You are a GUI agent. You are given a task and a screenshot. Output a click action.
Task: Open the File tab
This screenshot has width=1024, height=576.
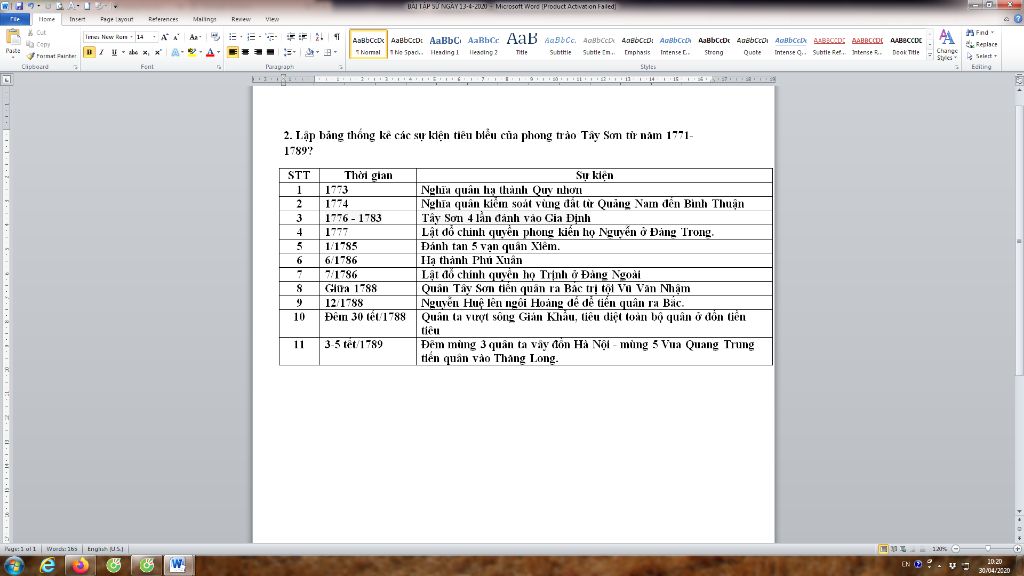(x=14, y=19)
